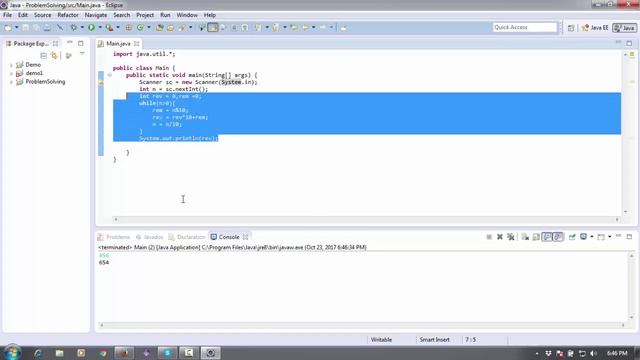The width and height of the screenshot is (640, 360).
Task: Click the Quick Access search field
Action: point(524,27)
